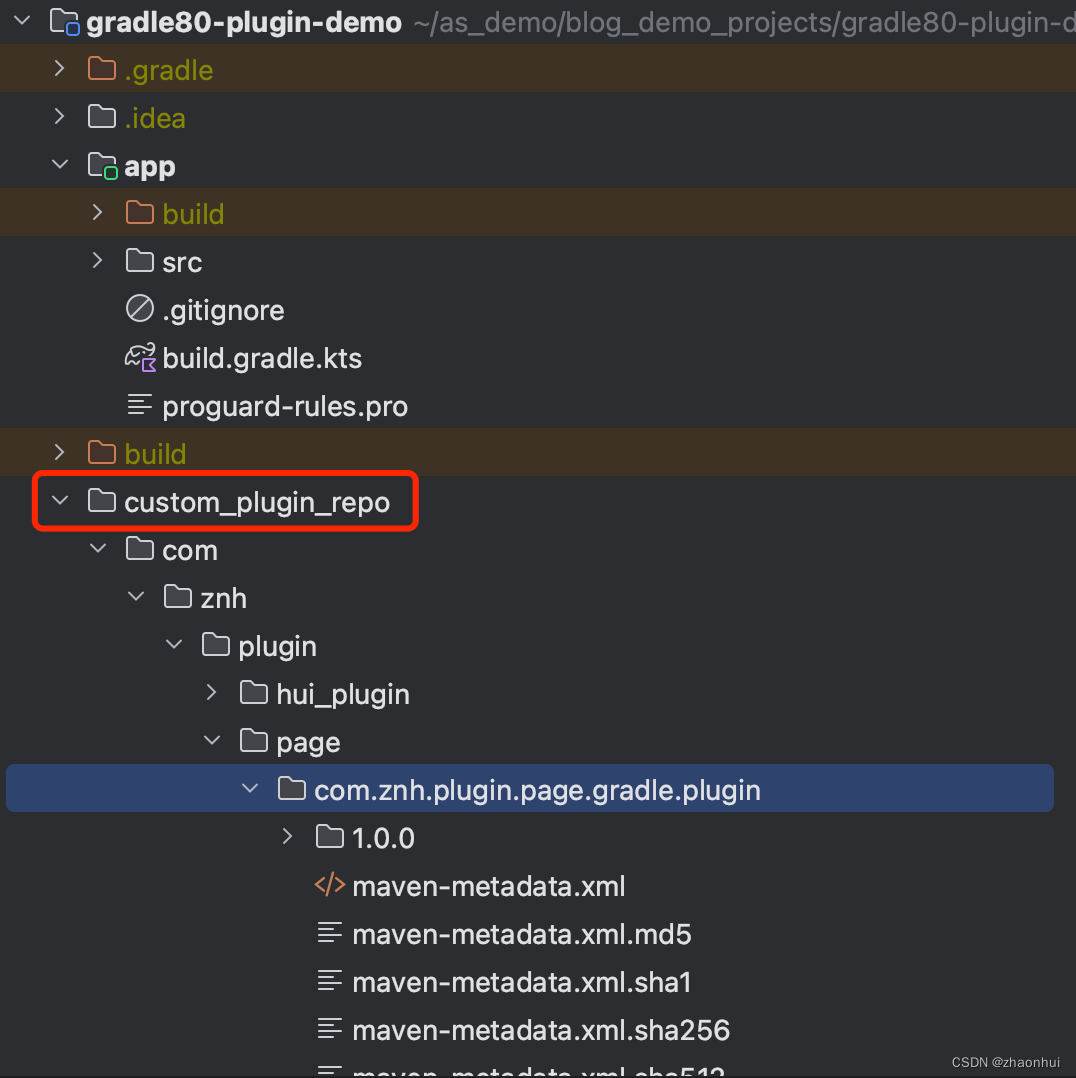Click the text file icon beside proguard-rules.pro
The image size is (1076, 1078).
[x=140, y=405]
